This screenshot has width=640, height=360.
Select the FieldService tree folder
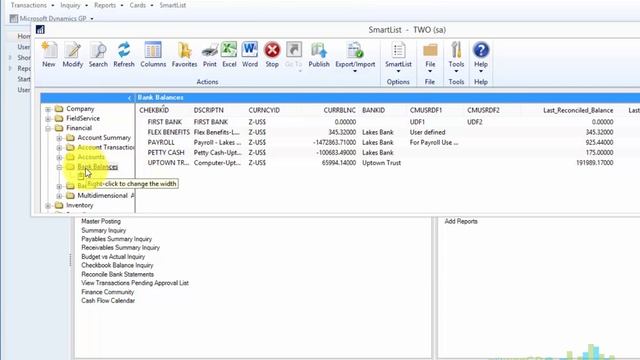[x=83, y=118]
